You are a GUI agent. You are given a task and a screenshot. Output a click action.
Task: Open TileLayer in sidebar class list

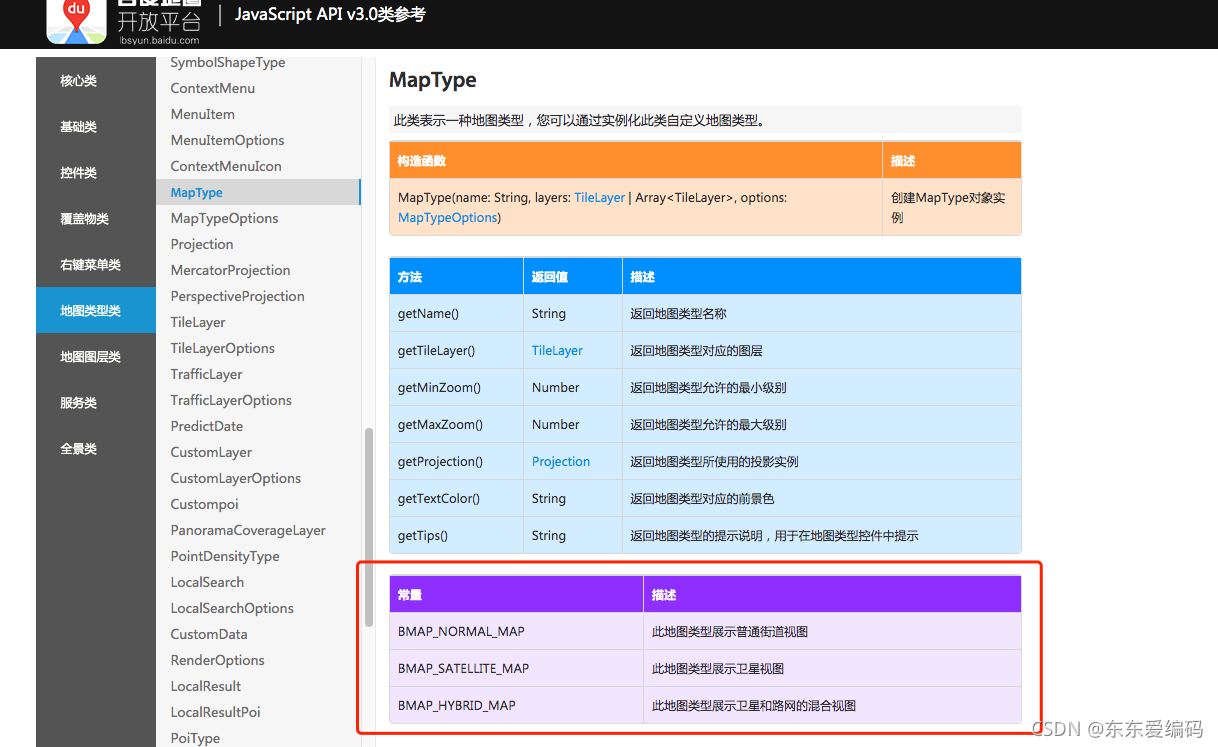pyautogui.click(x=198, y=322)
